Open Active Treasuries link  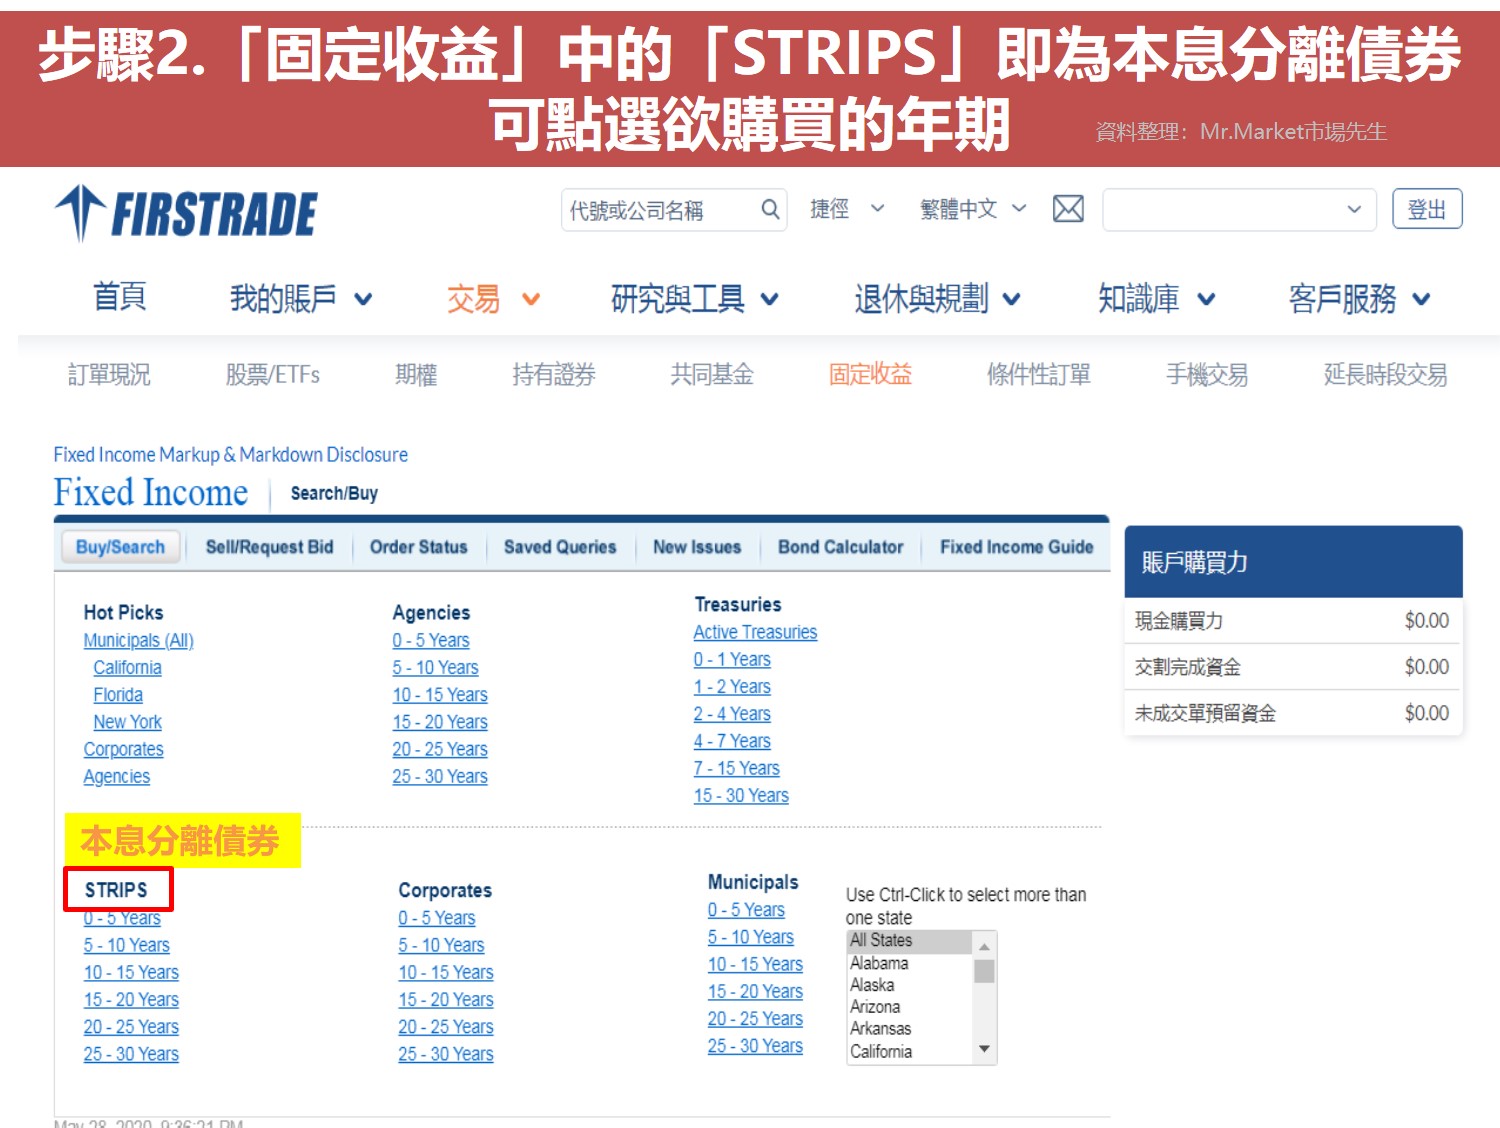coord(755,632)
